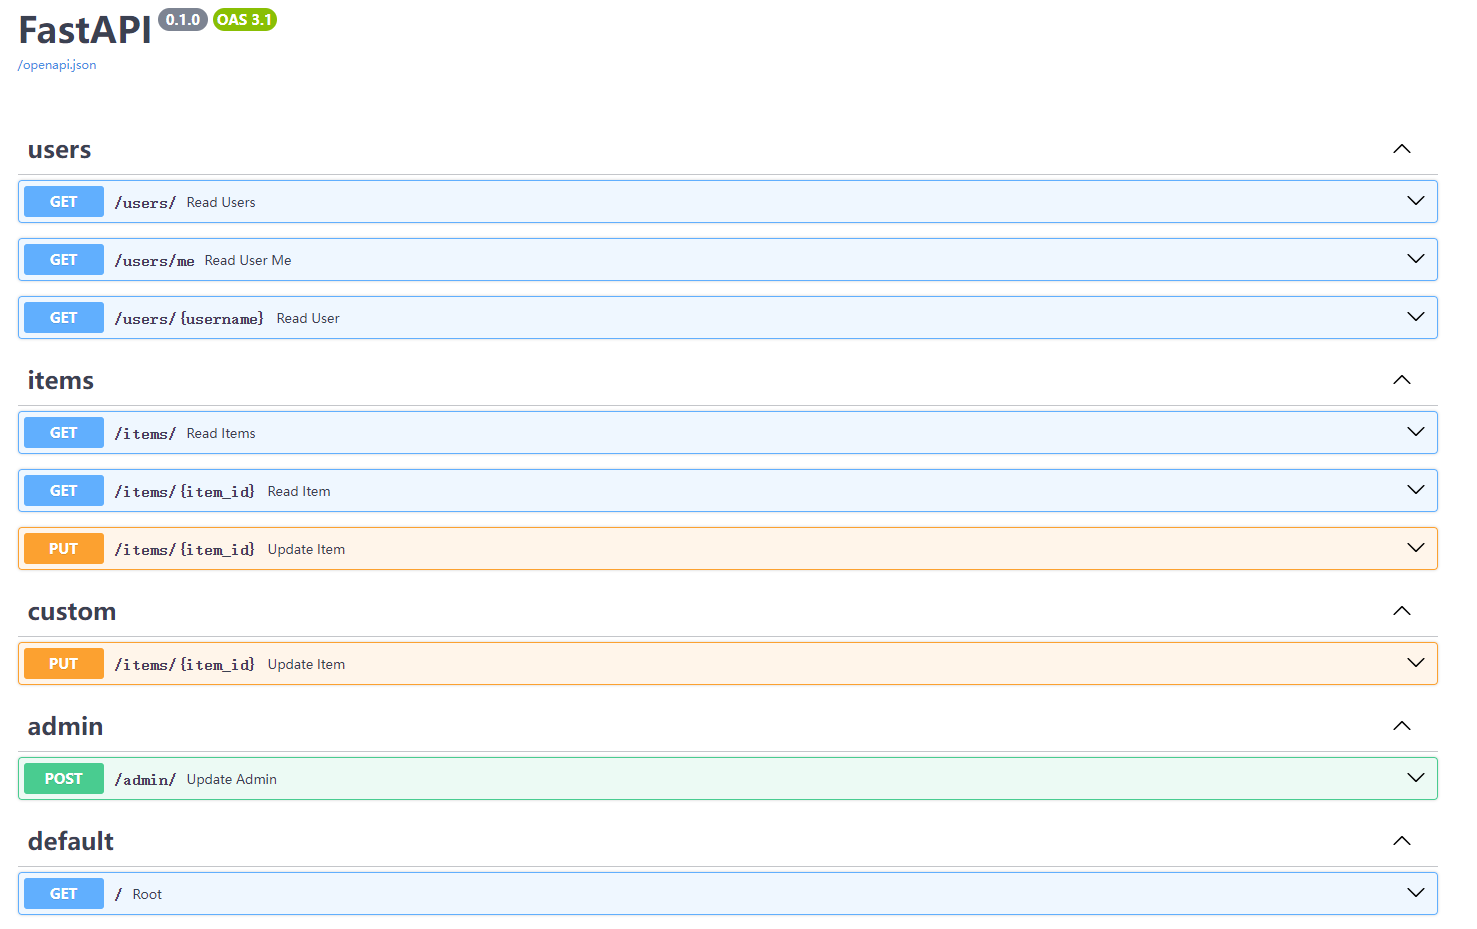Select the admin tag heading
This screenshot has height=929, width=1477.
coord(65,727)
